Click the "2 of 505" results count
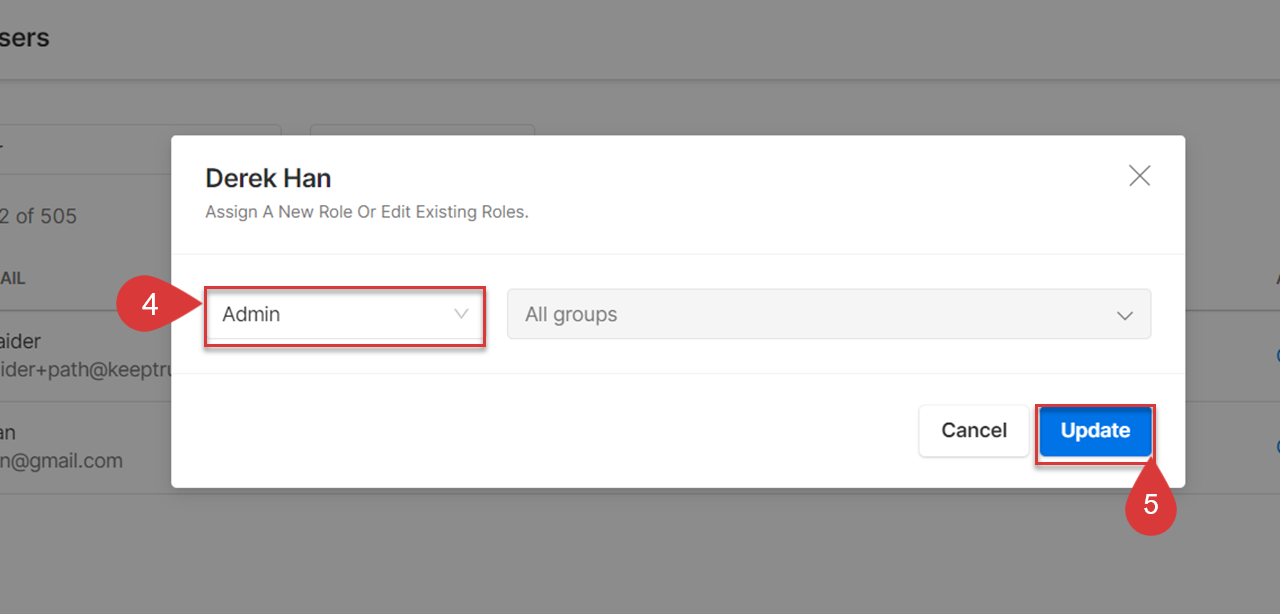The width and height of the screenshot is (1280, 614). [x=38, y=216]
